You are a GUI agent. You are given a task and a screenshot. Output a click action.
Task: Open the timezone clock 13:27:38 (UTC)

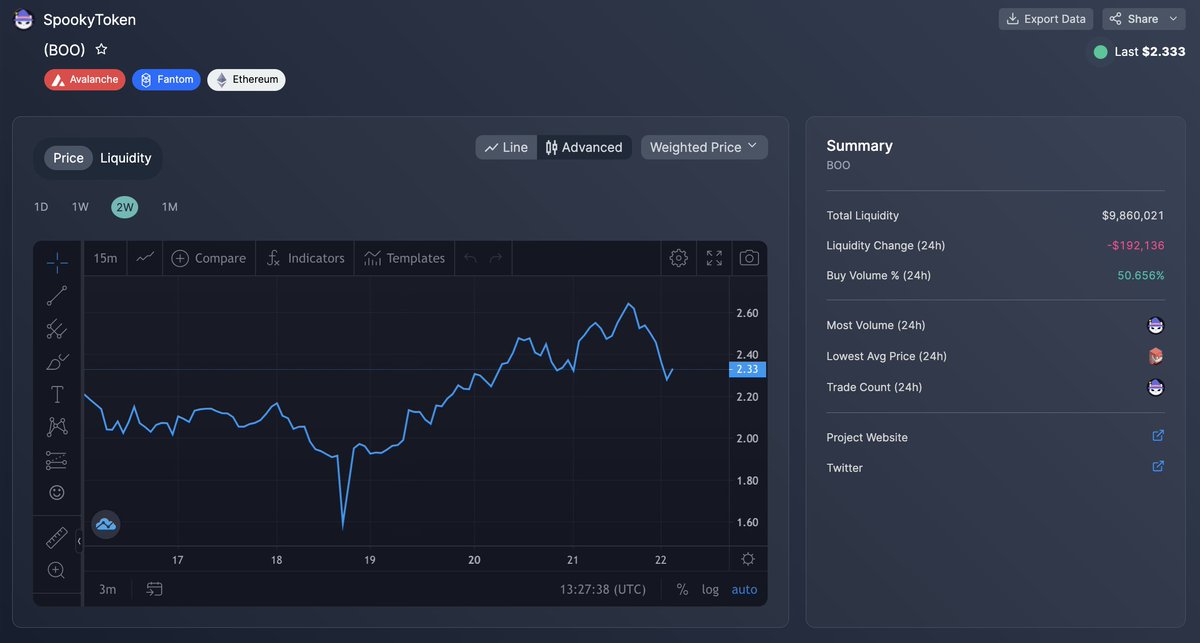[603, 589]
